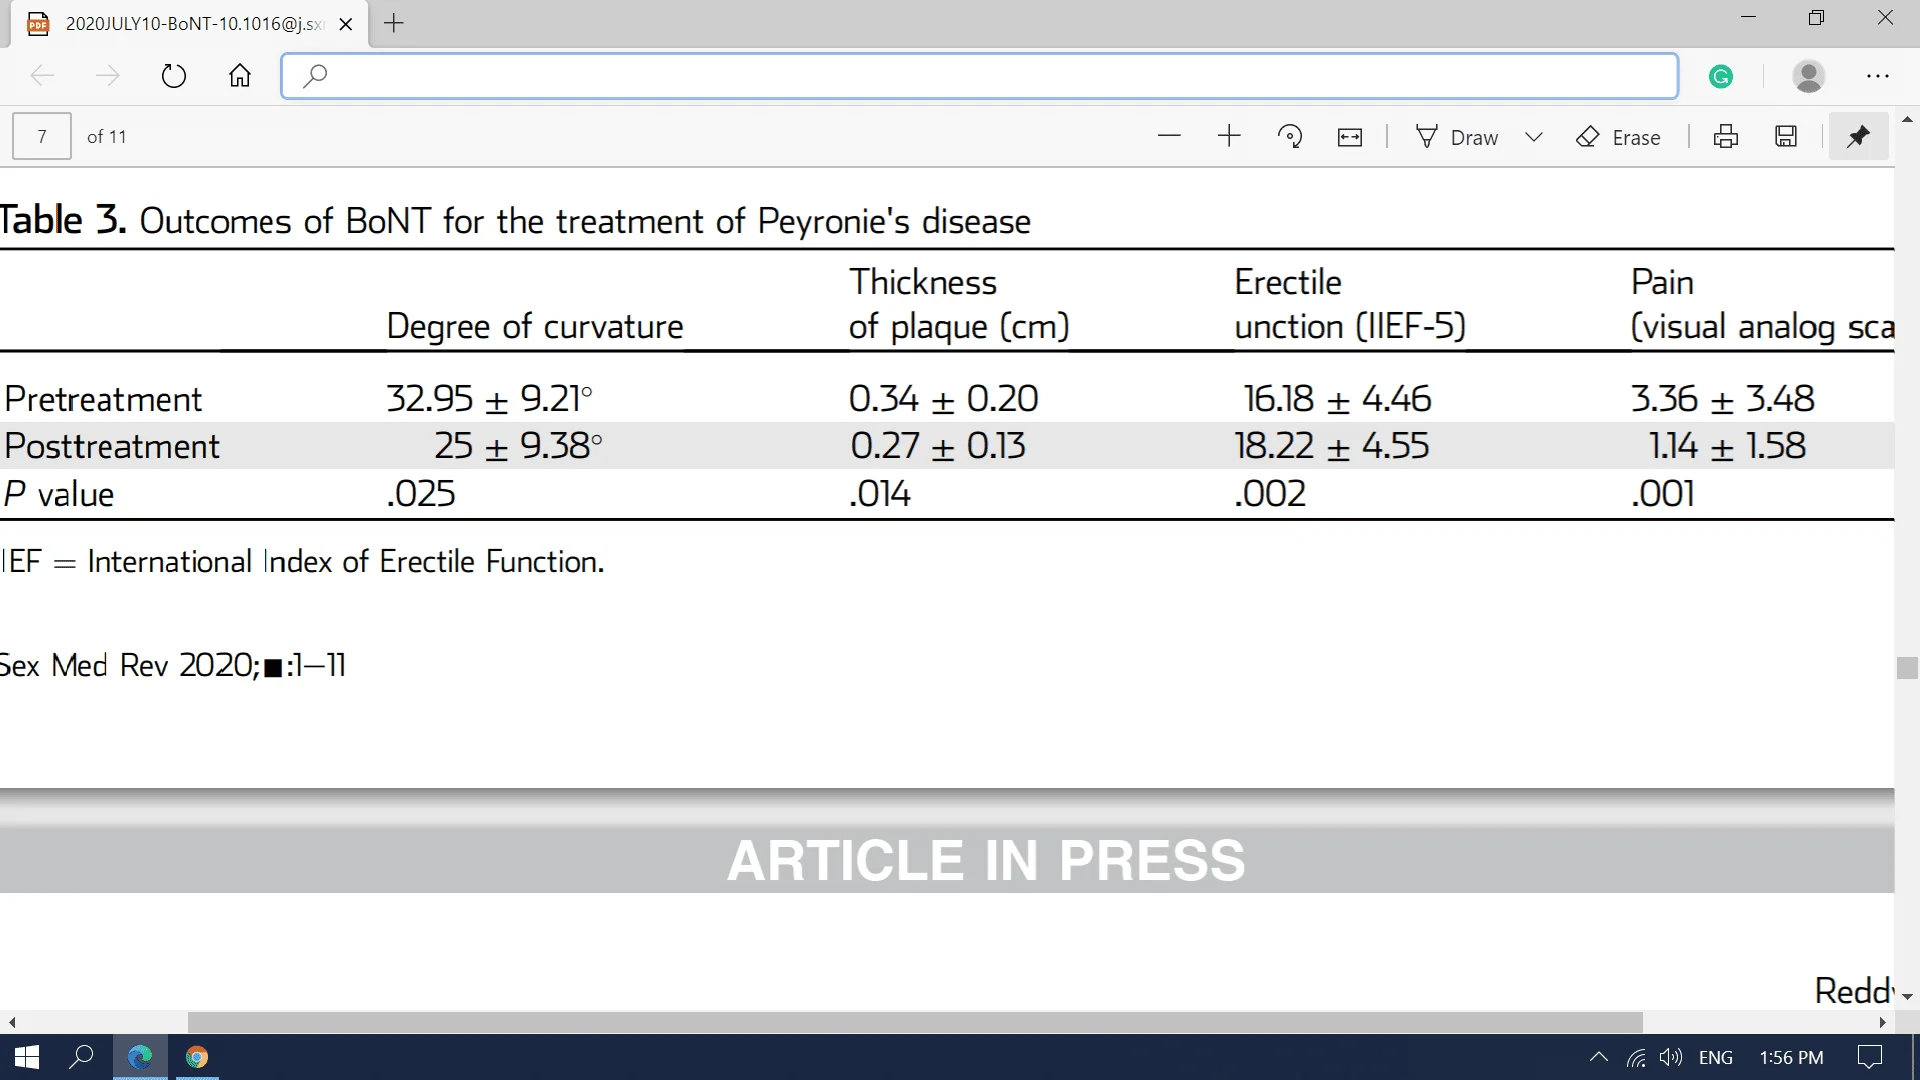Click scroll right arrow of horizontal scrollbar

(1882, 1022)
